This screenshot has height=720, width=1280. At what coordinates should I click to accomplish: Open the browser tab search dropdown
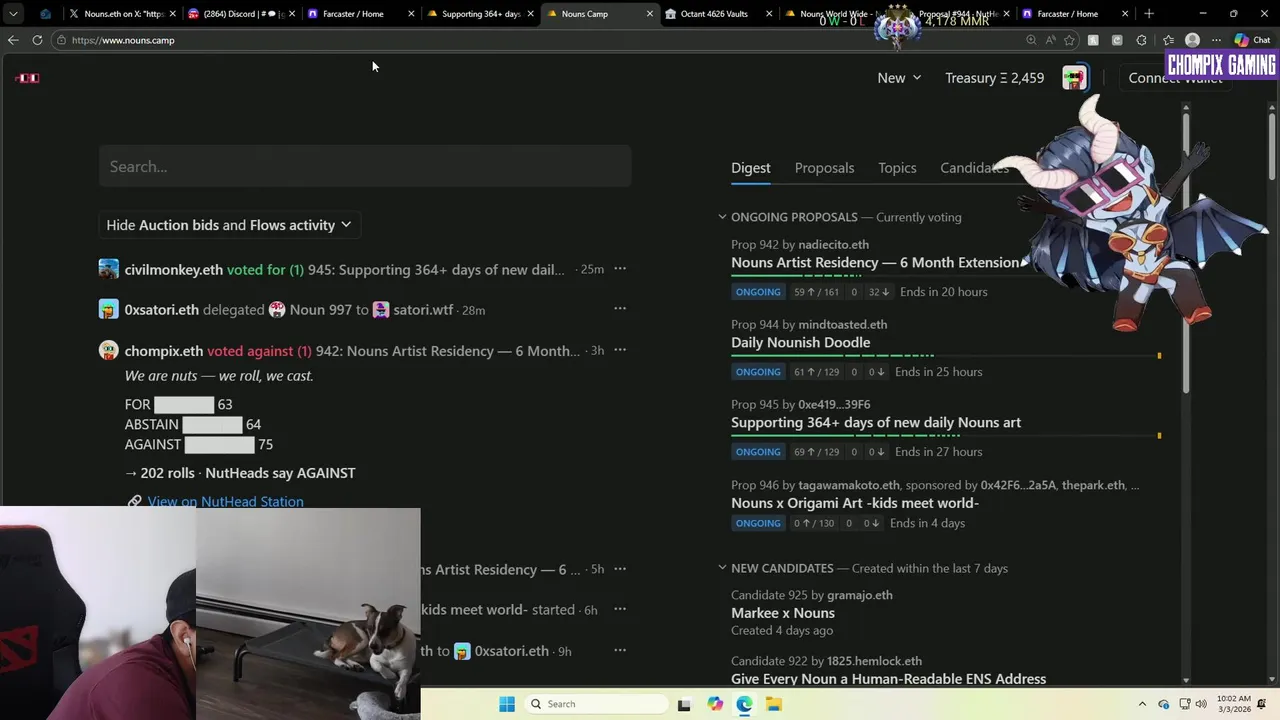click(x=13, y=14)
